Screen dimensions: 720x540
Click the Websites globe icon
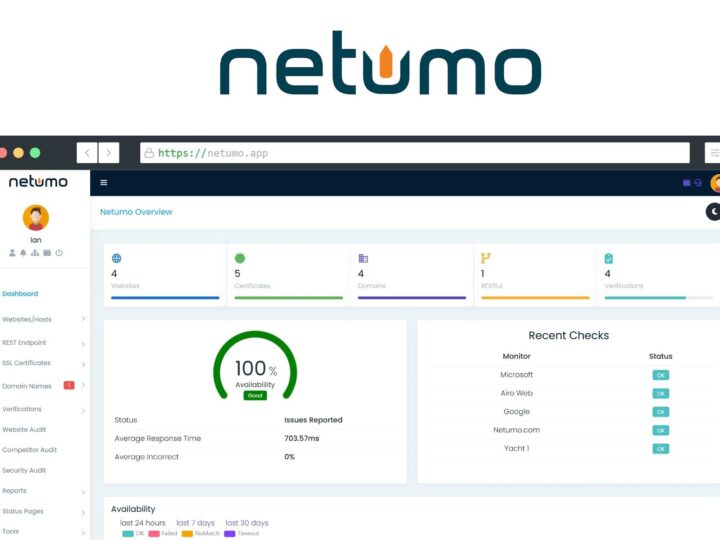[x=117, y=258]
